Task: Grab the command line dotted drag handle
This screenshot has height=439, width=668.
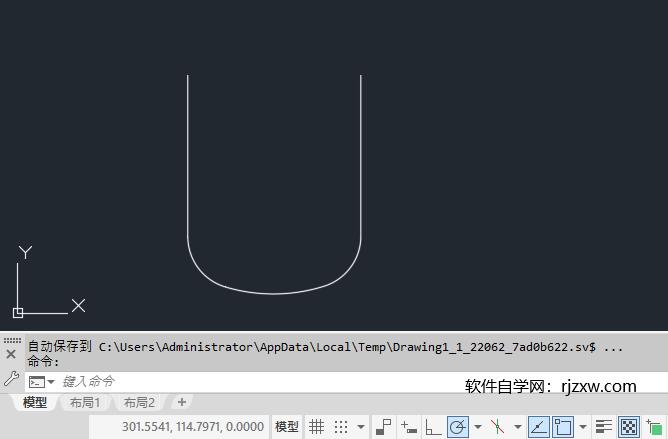Action: pos(12,341)
